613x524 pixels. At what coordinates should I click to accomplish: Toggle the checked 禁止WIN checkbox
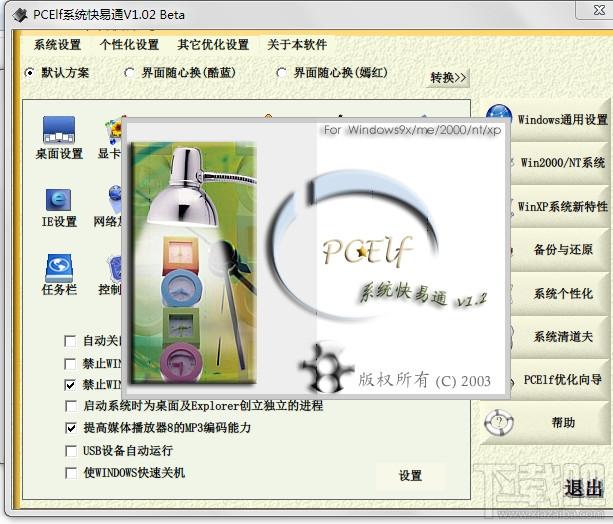click(70, 385)
